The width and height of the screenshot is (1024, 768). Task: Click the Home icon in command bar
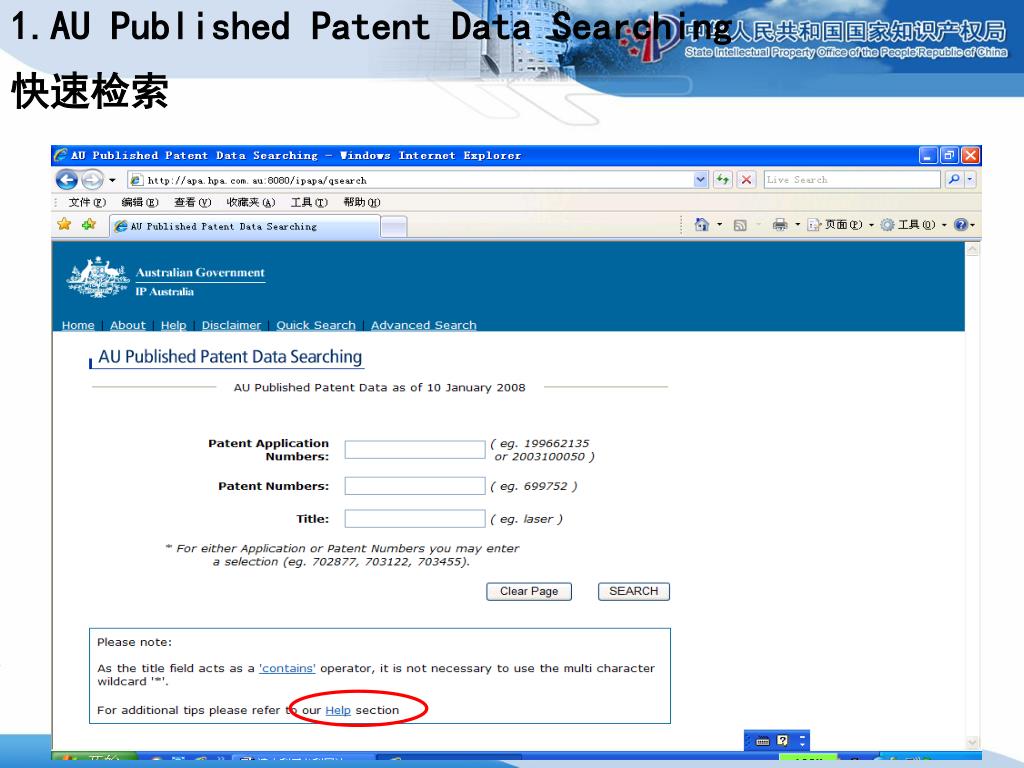click(701, 225)
